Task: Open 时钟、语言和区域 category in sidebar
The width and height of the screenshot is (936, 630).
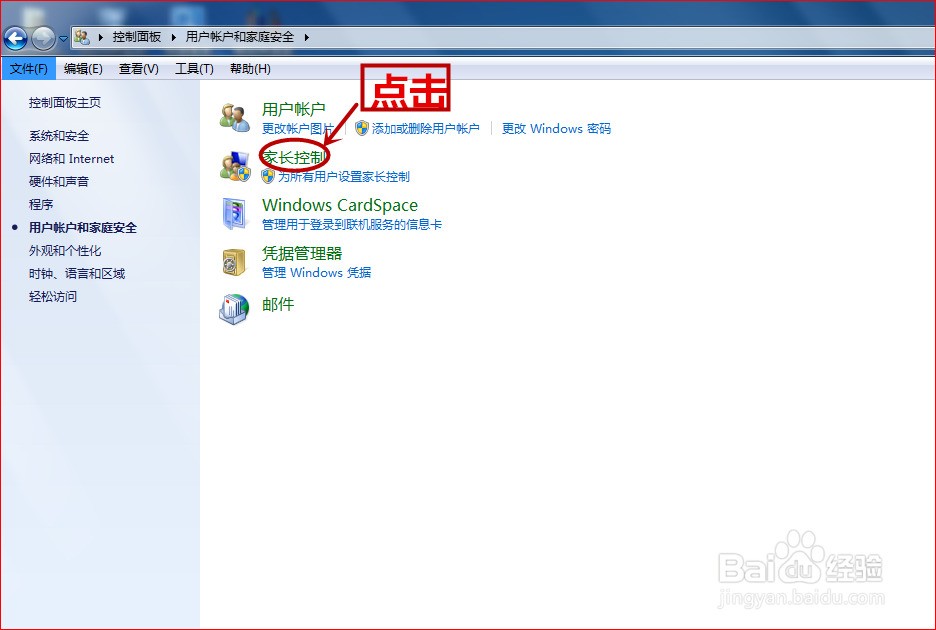Action: pos(76,273)
